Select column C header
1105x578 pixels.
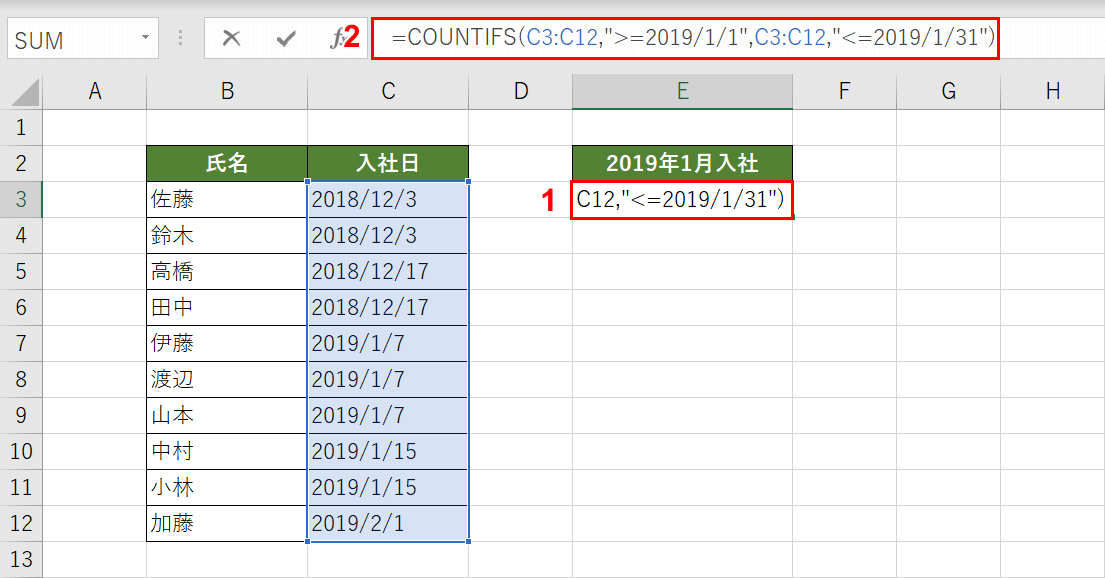[x=388, y=92]
